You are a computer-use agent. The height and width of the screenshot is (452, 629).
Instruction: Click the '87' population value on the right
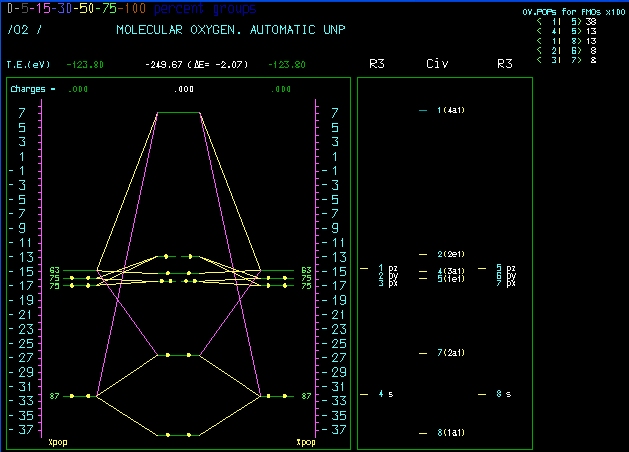click(306, 396)
